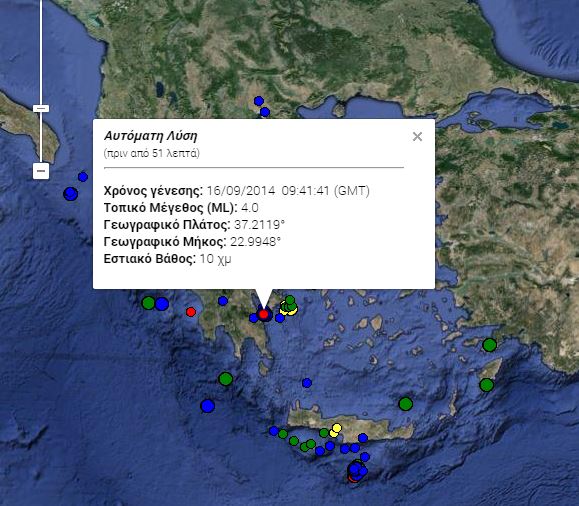Image resolution: width=579 pixels, height=506 pixels.
Task: Select the large blue marker southwest of Peloponnese
Action: point(208,406)
